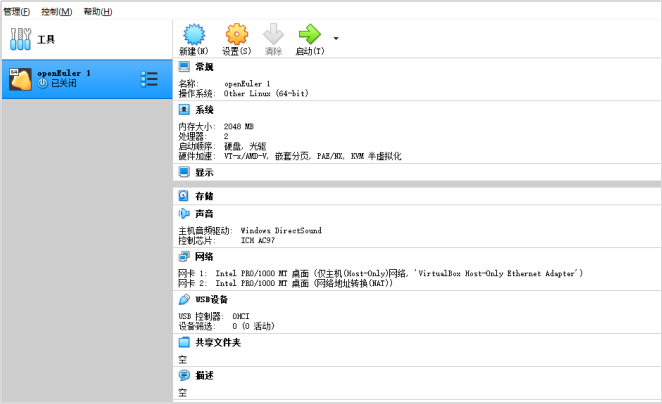Open the 共享文件夹 section header
The height and width of the screenshot is (404, 662).
(x=218, y=342)
